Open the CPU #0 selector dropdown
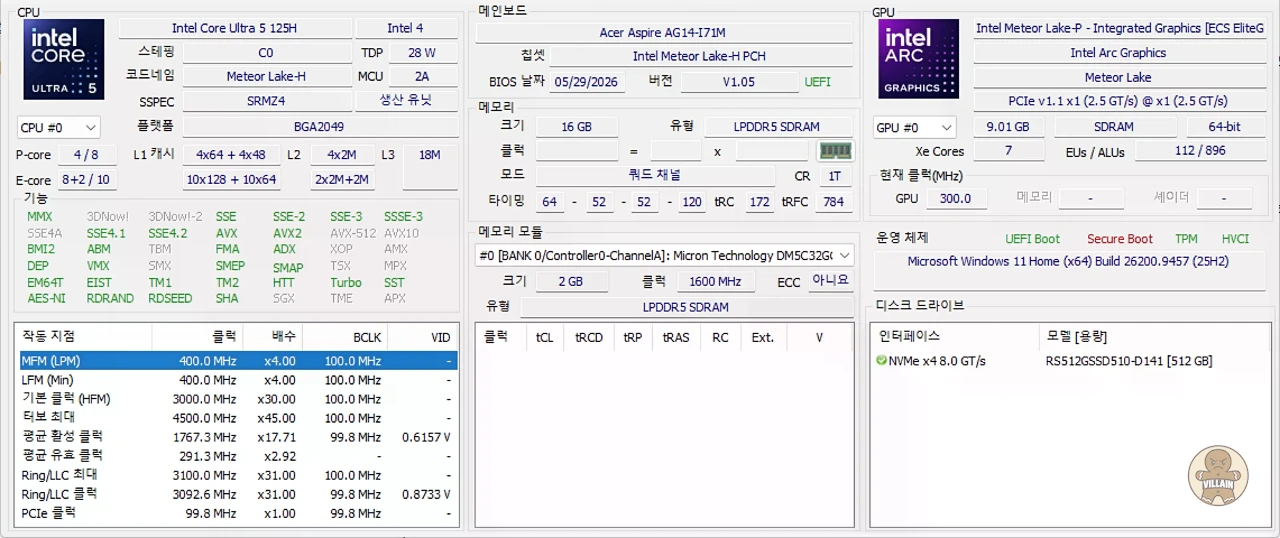Viewport: 1280px width, 538px height. (x=59, y=127)
